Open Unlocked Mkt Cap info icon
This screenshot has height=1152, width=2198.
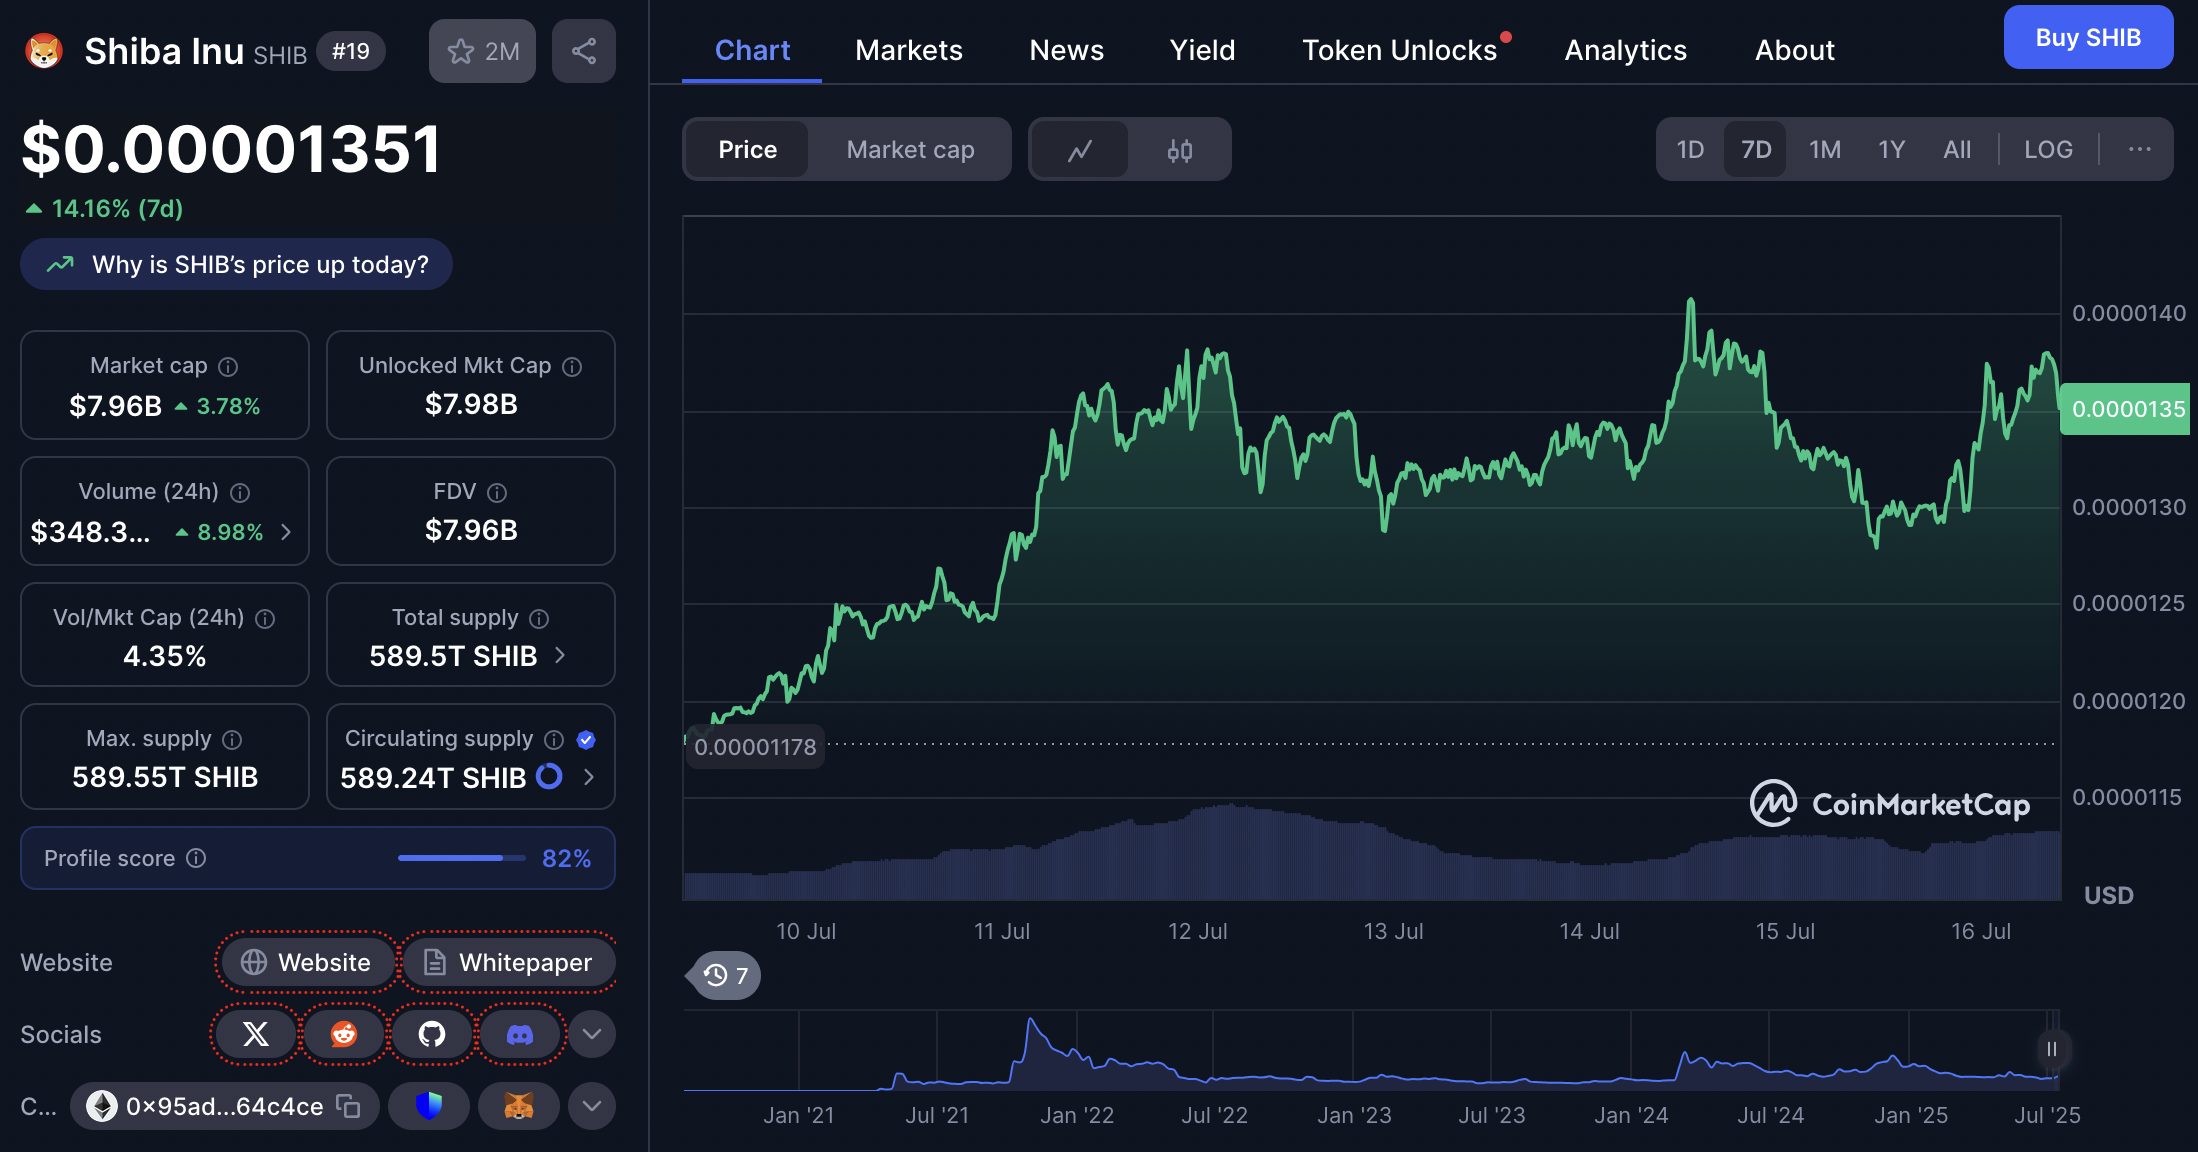[572, 367]
